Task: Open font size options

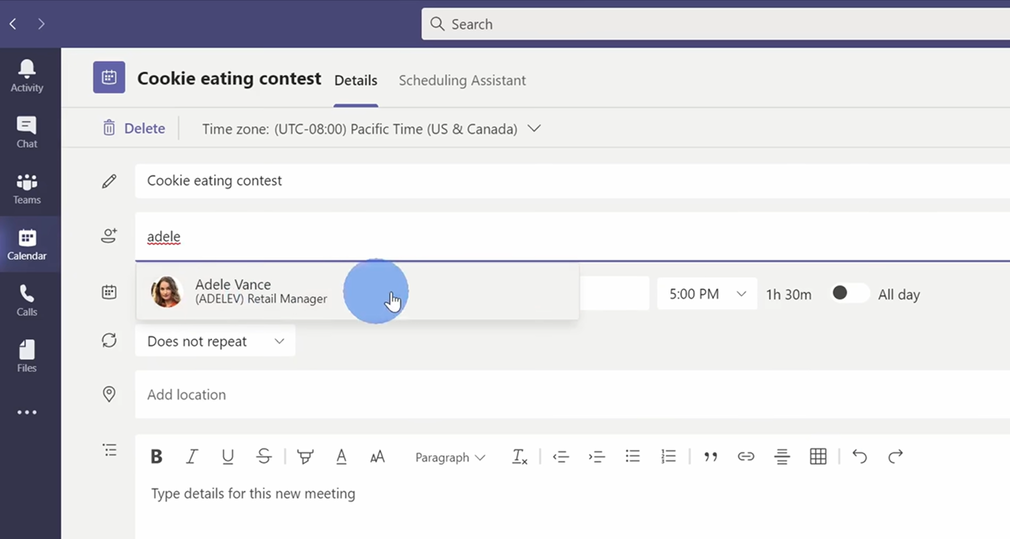Action: [x=377, y=457]
